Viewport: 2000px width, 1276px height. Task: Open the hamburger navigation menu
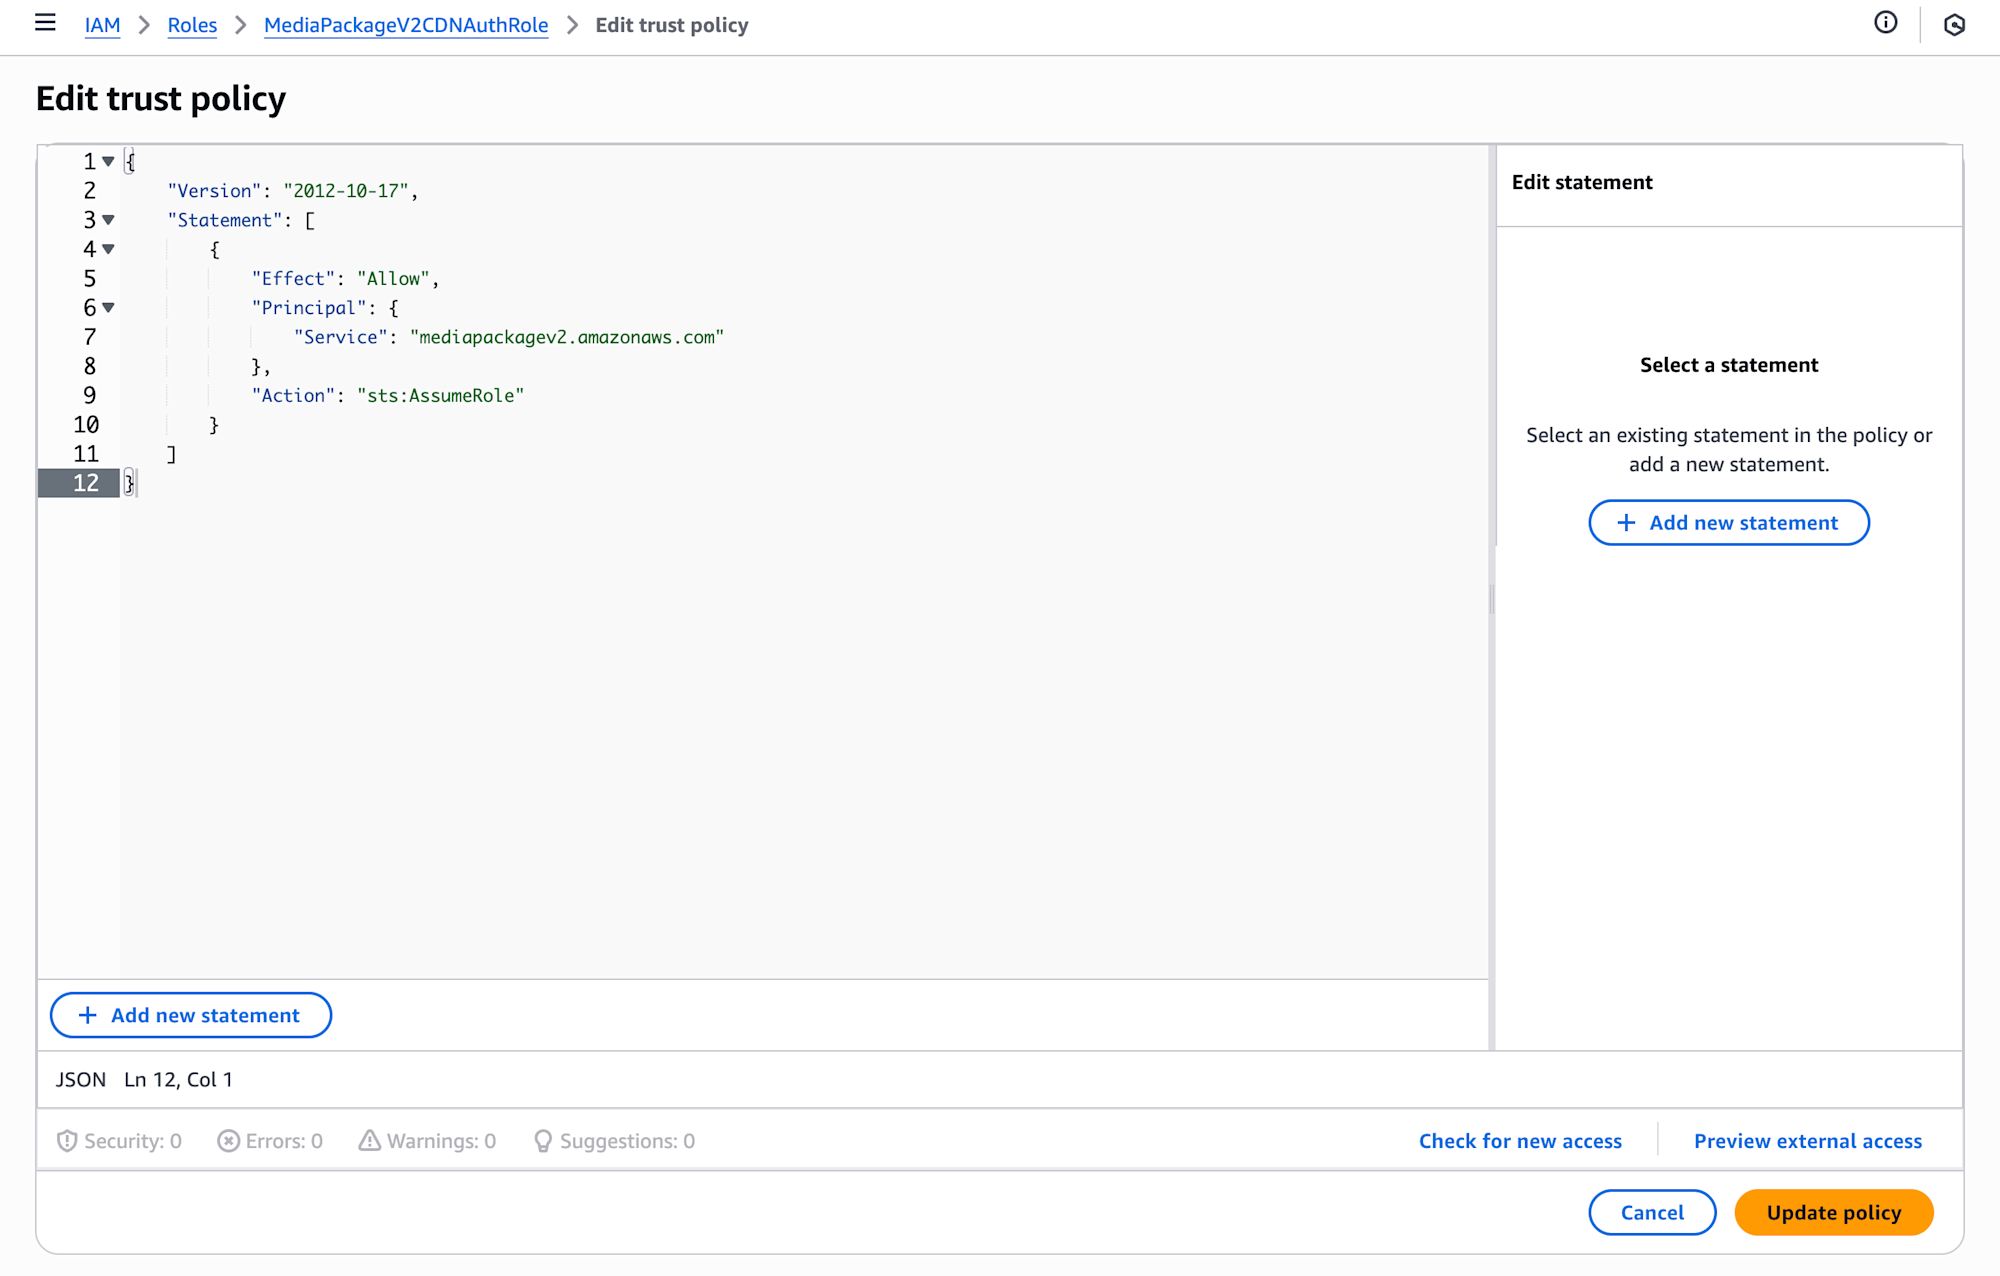(45, 23)
